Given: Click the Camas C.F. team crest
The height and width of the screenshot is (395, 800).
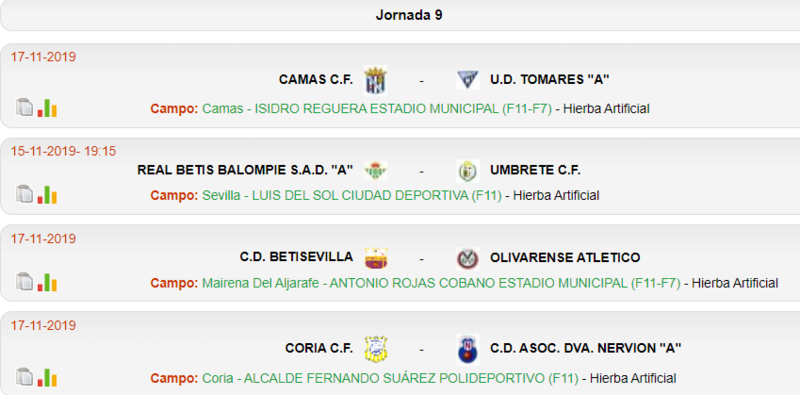Looking at the screenshot, I should [x=376, y=80].
